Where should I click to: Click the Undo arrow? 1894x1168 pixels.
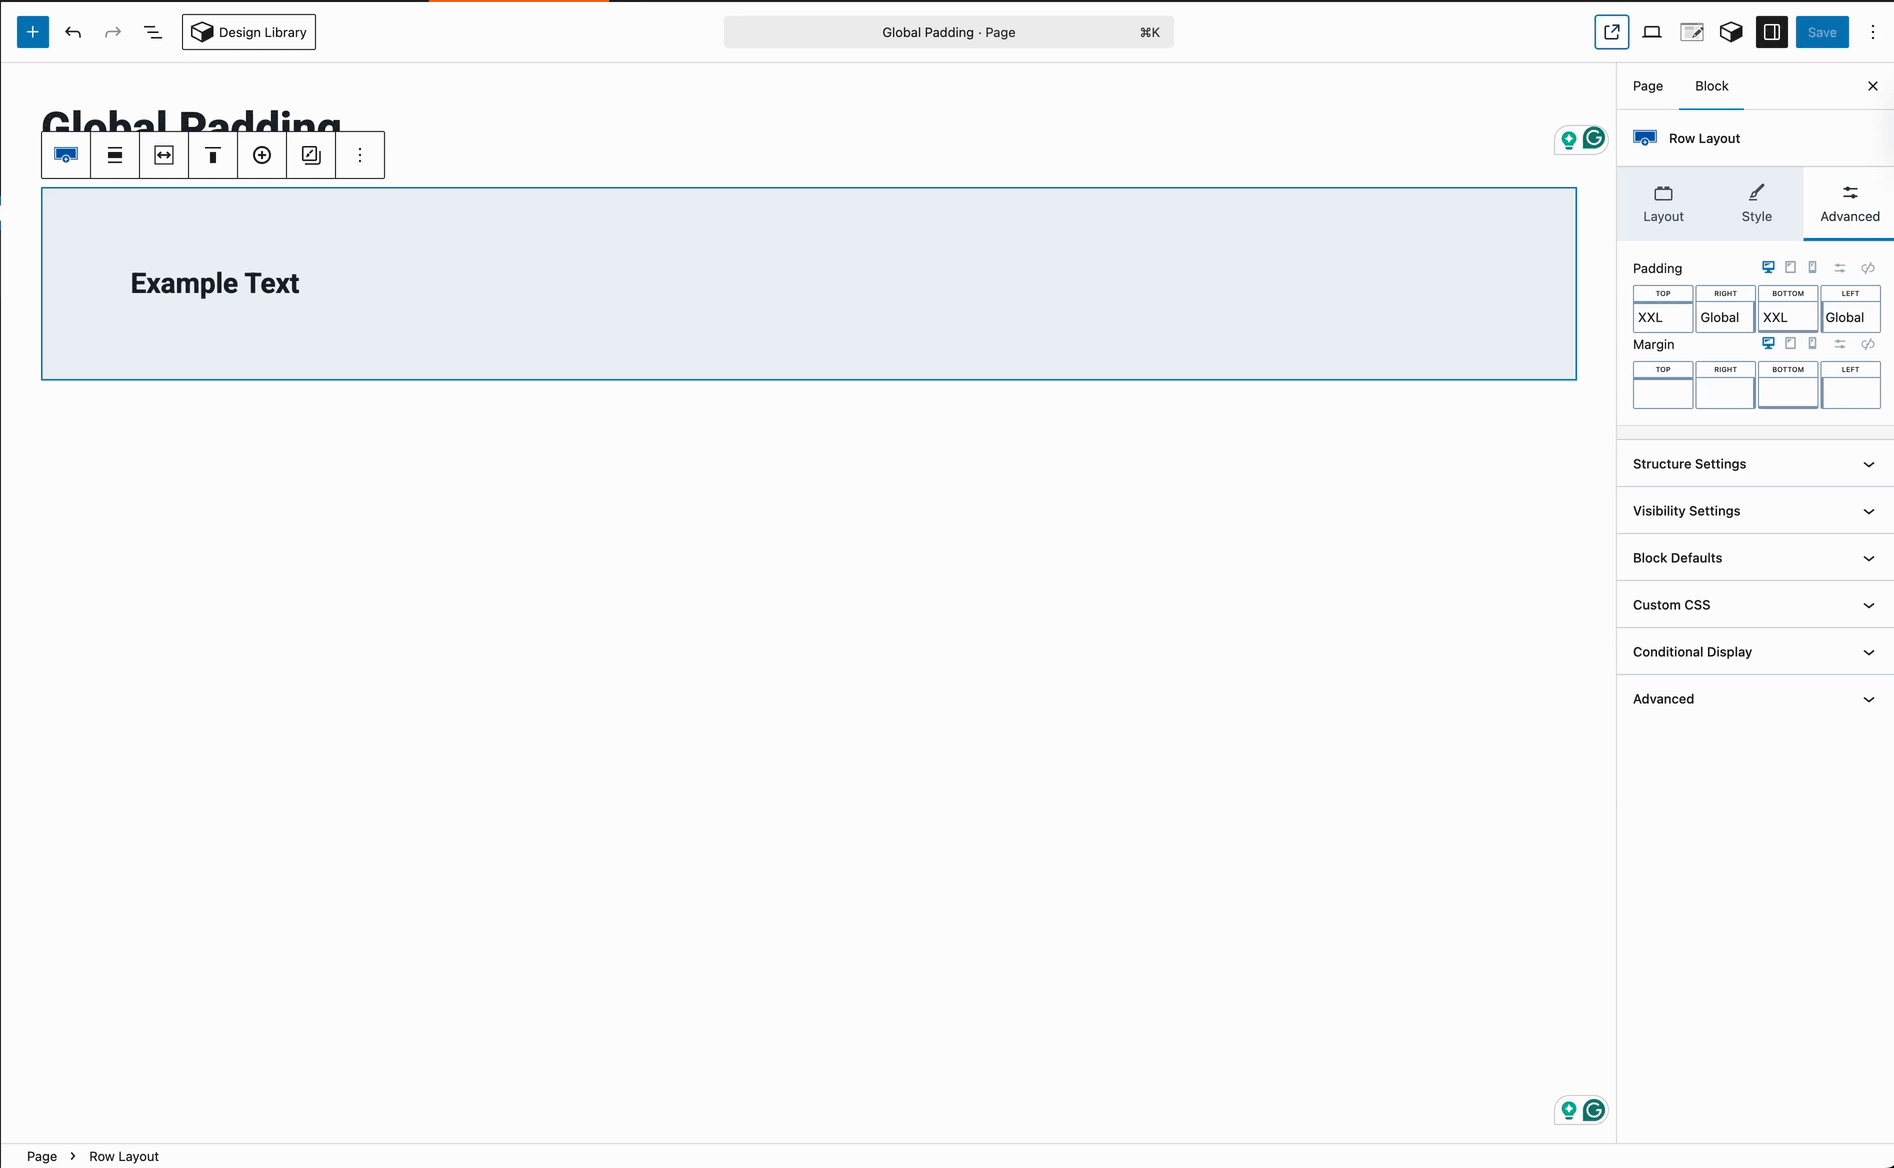73,31
